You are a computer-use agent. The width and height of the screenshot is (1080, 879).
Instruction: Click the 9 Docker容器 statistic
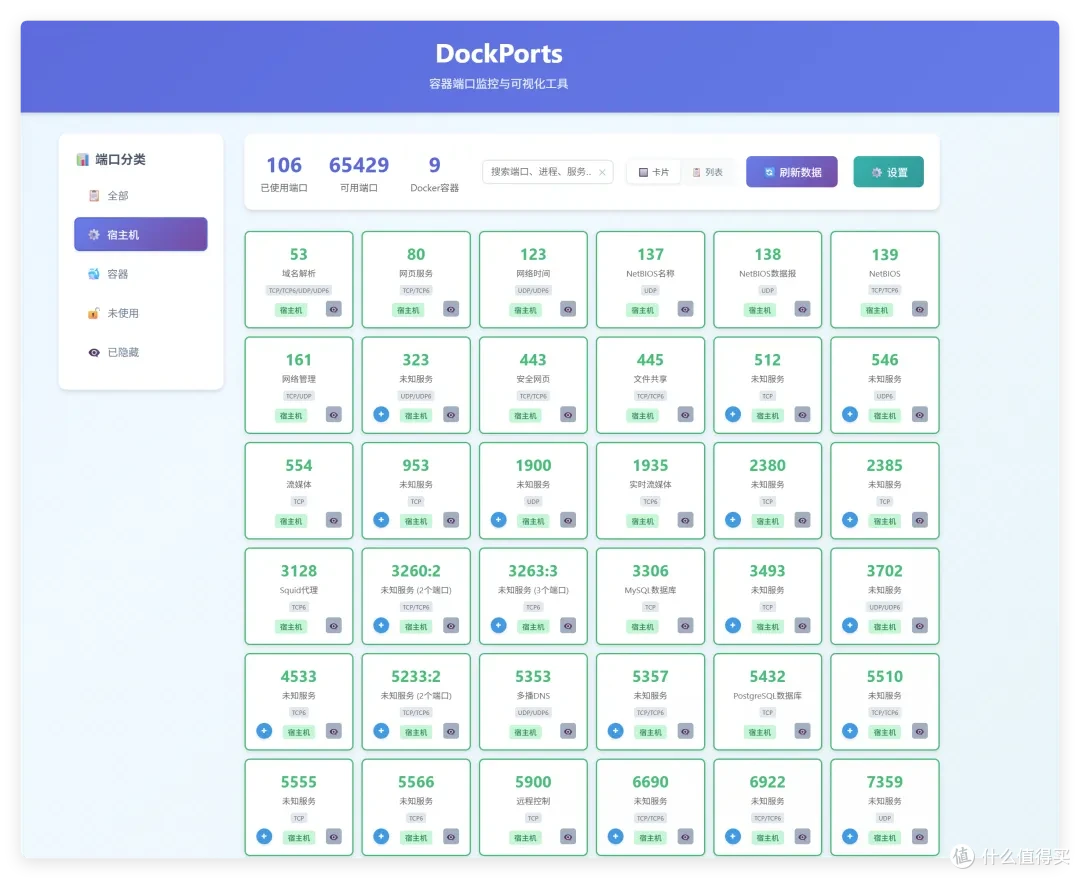point(435,173)
